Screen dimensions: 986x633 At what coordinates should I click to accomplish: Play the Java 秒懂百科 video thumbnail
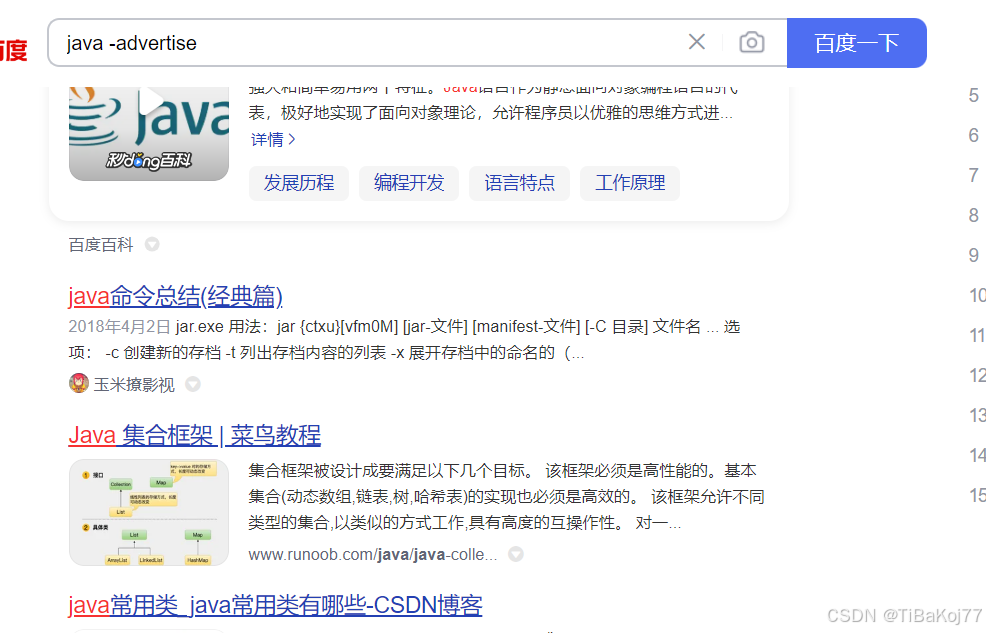point(149,133)
